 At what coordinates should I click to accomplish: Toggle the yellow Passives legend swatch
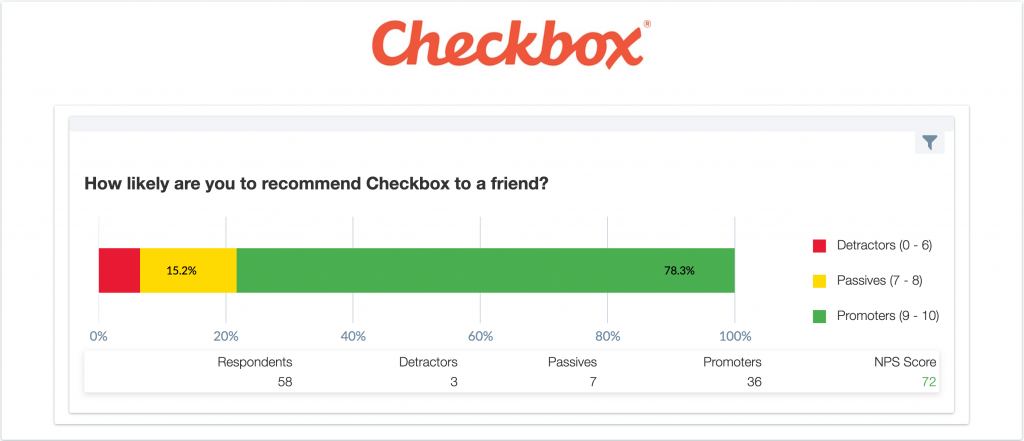pyautogui.click(x=820, y=281)
